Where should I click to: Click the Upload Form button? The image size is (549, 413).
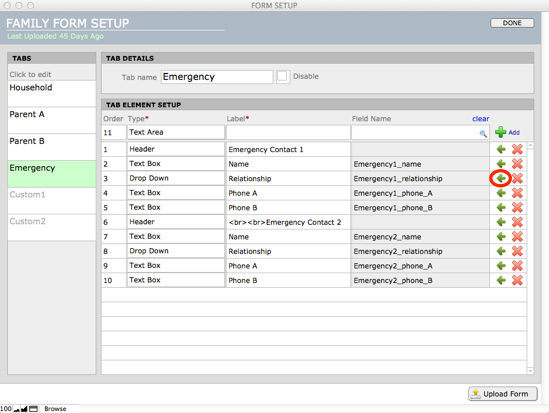(502, 394)
